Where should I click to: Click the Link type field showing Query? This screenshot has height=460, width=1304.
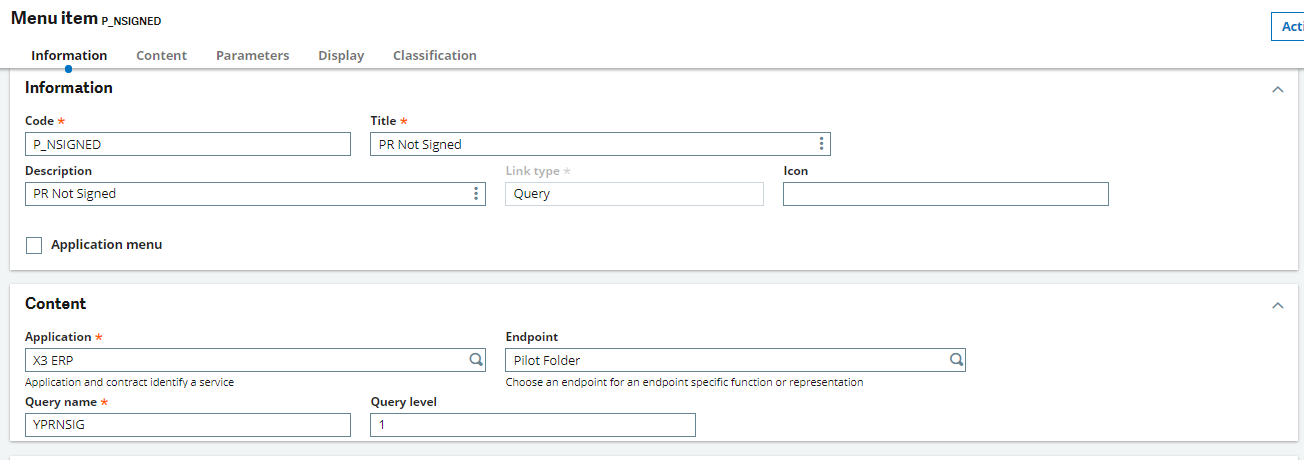[x=634, y=194]
